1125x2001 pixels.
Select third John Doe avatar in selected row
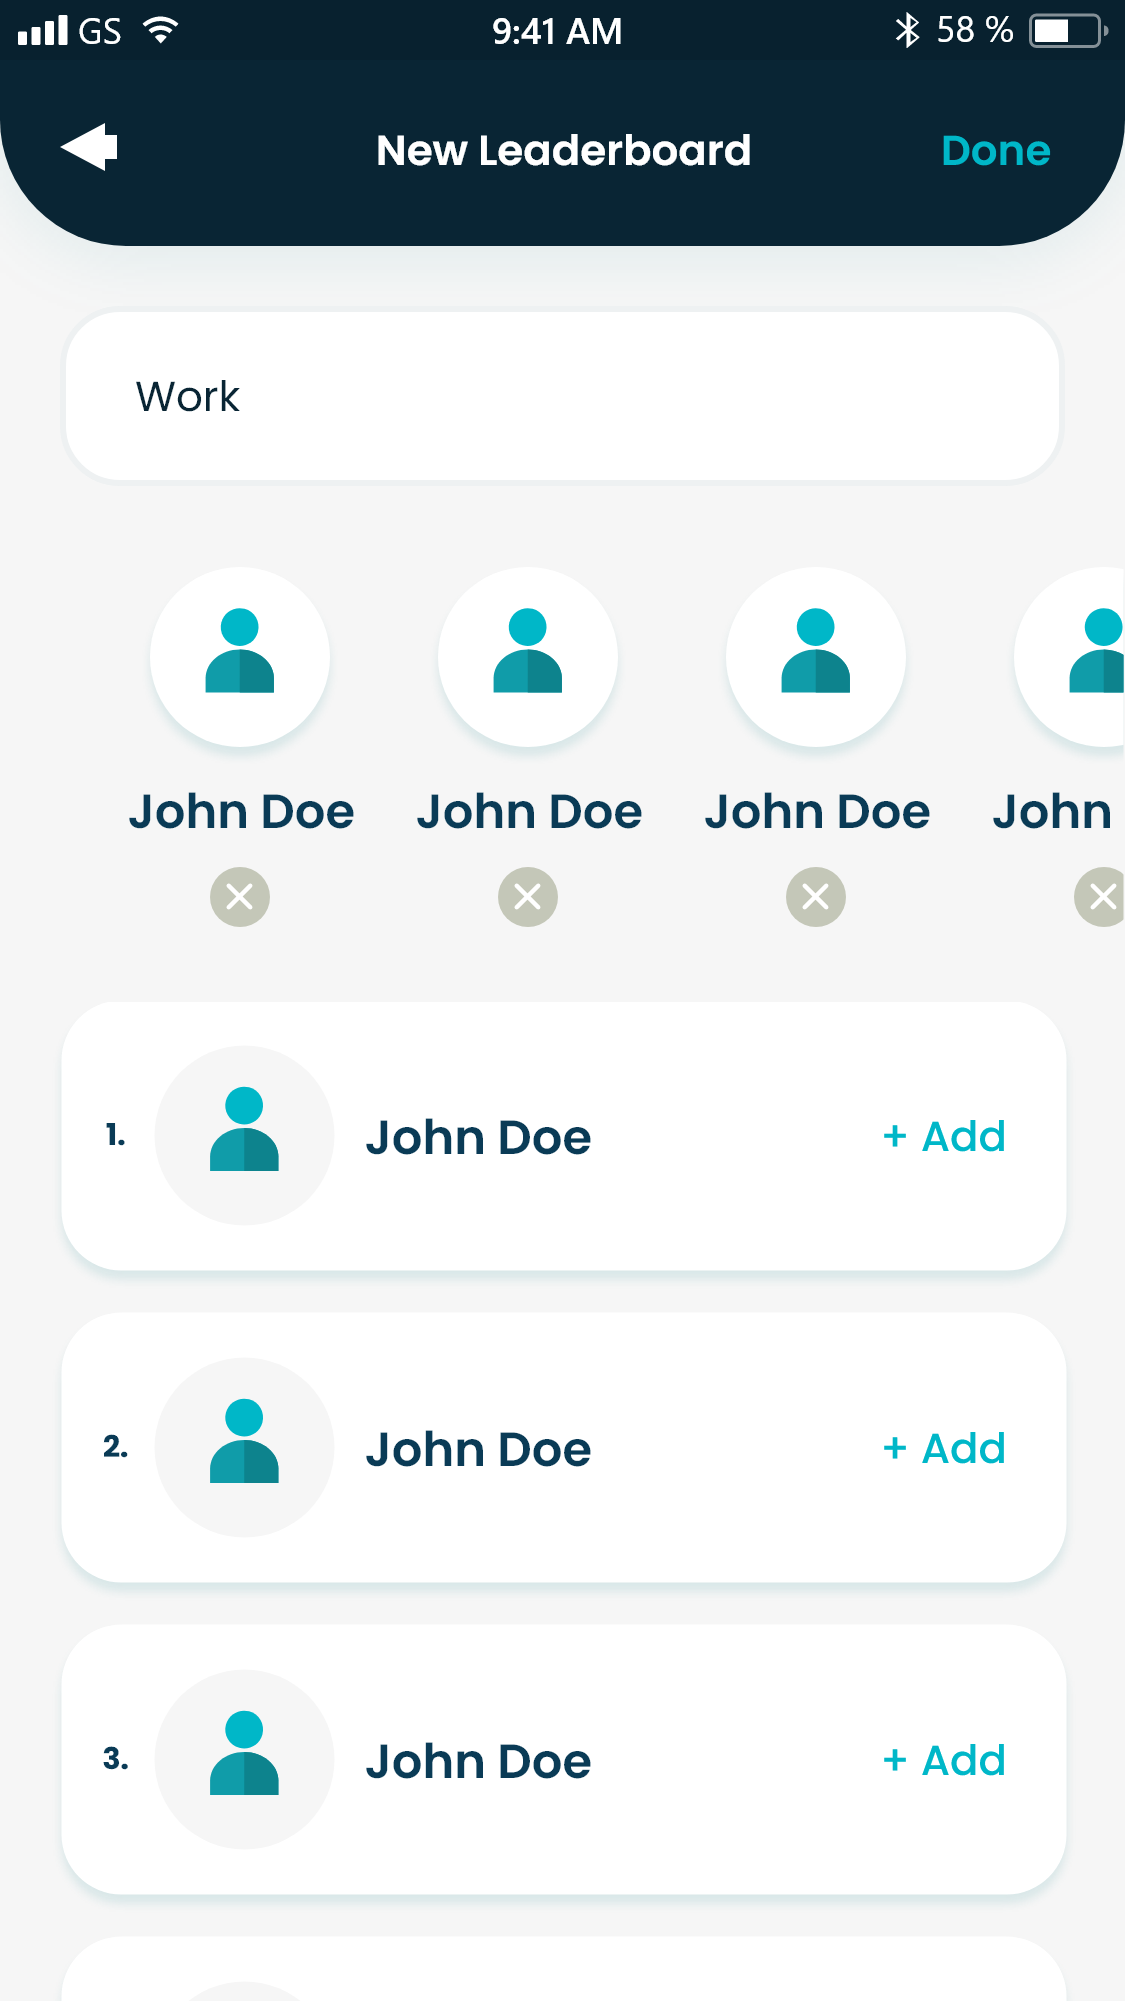816,657
